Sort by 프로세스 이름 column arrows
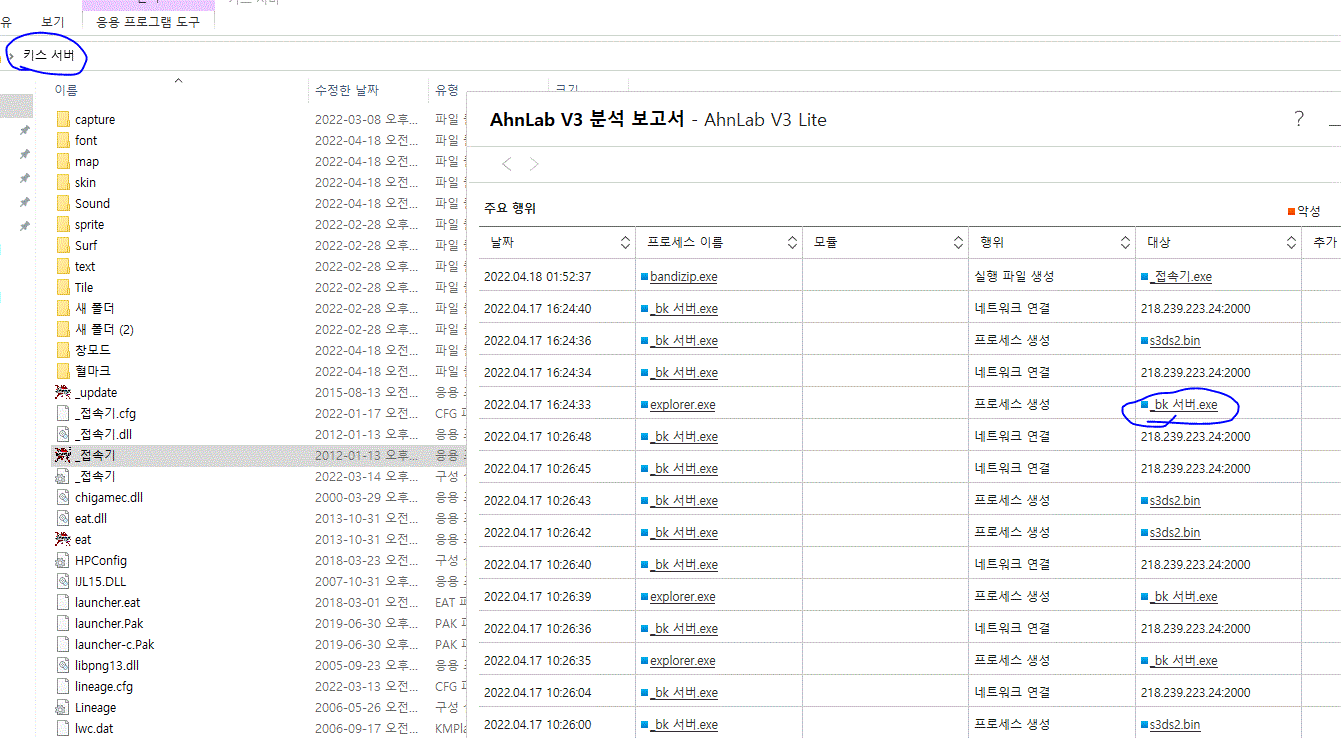The width and height of the screenshot is (1341, 738). [792, 242]
